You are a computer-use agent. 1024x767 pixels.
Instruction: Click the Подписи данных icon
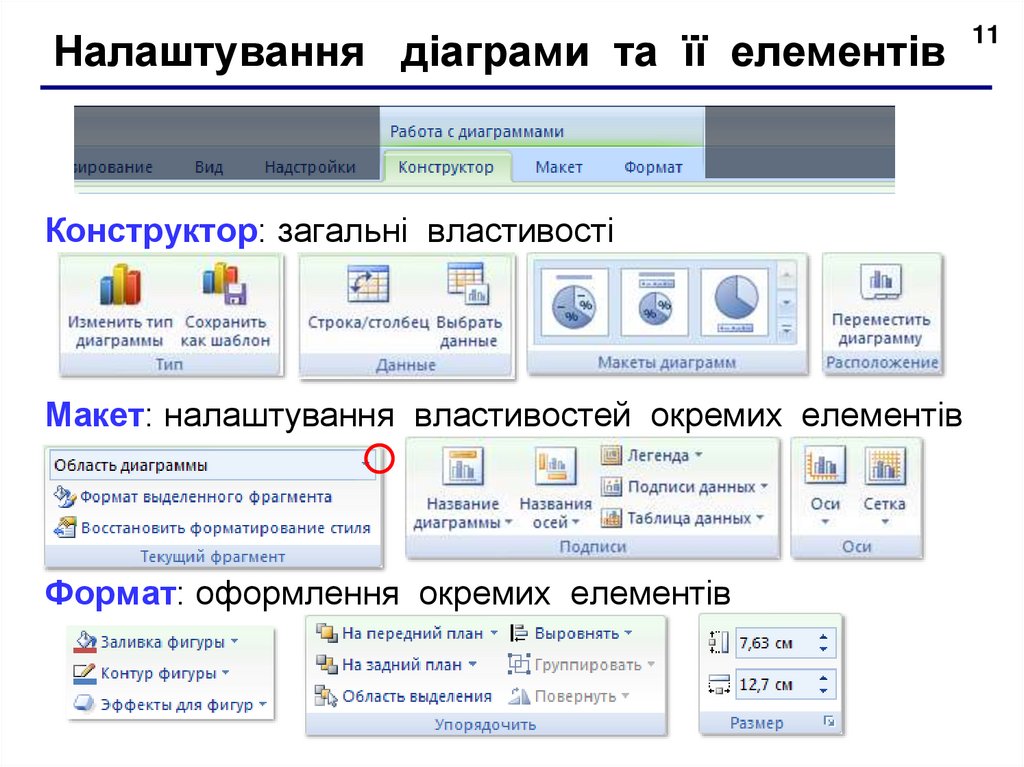click(611, 486)
